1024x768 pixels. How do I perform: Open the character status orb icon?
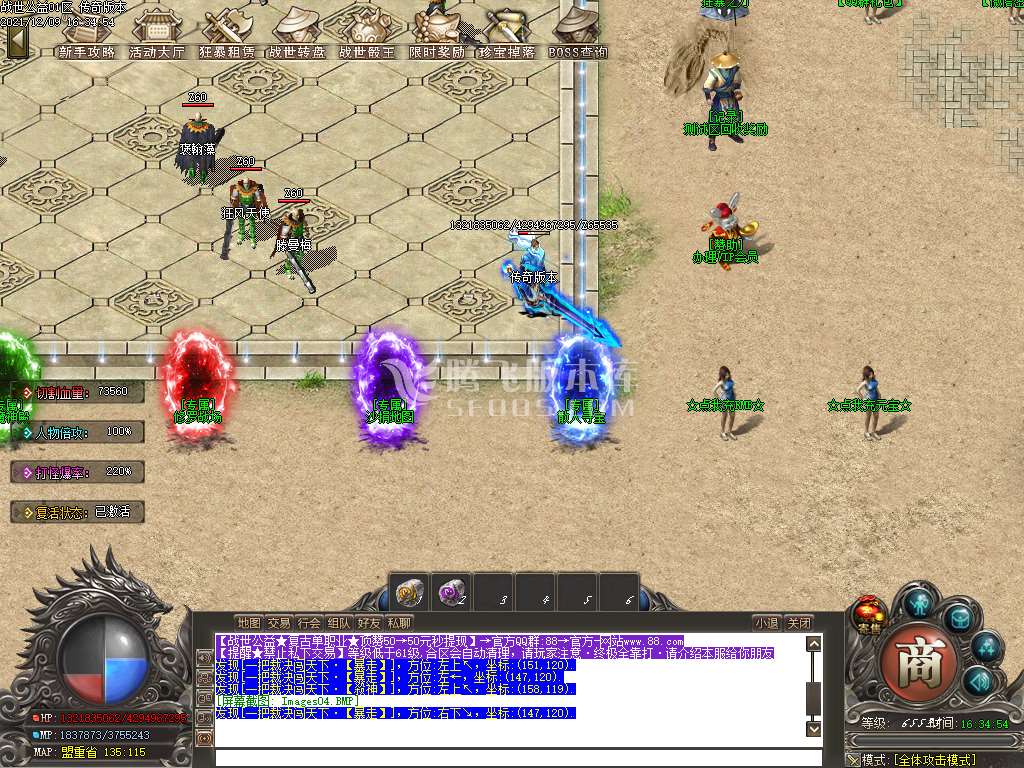(x=918, y=603)
